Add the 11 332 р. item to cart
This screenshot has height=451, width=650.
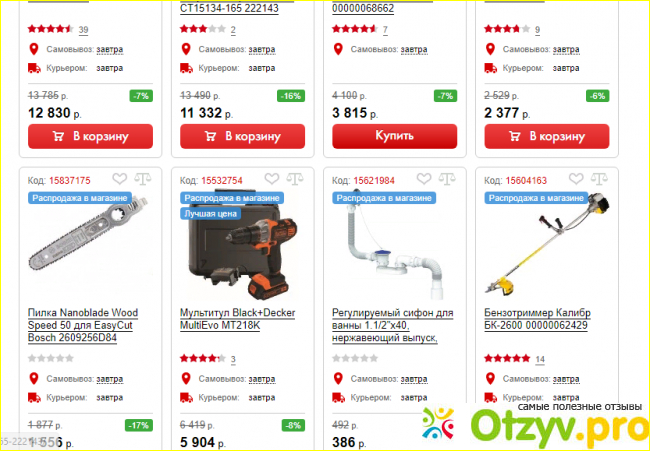tap(243, 136)
